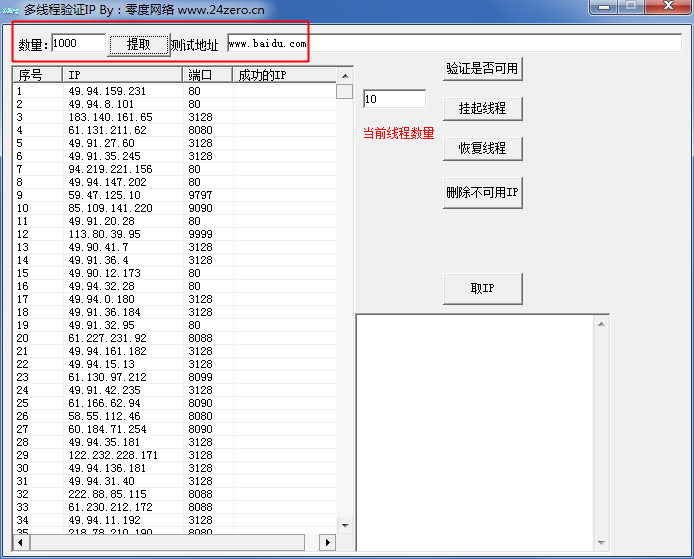Select the row with IP 49.91.32.95
694x559 pixels.
coord(174,325)
